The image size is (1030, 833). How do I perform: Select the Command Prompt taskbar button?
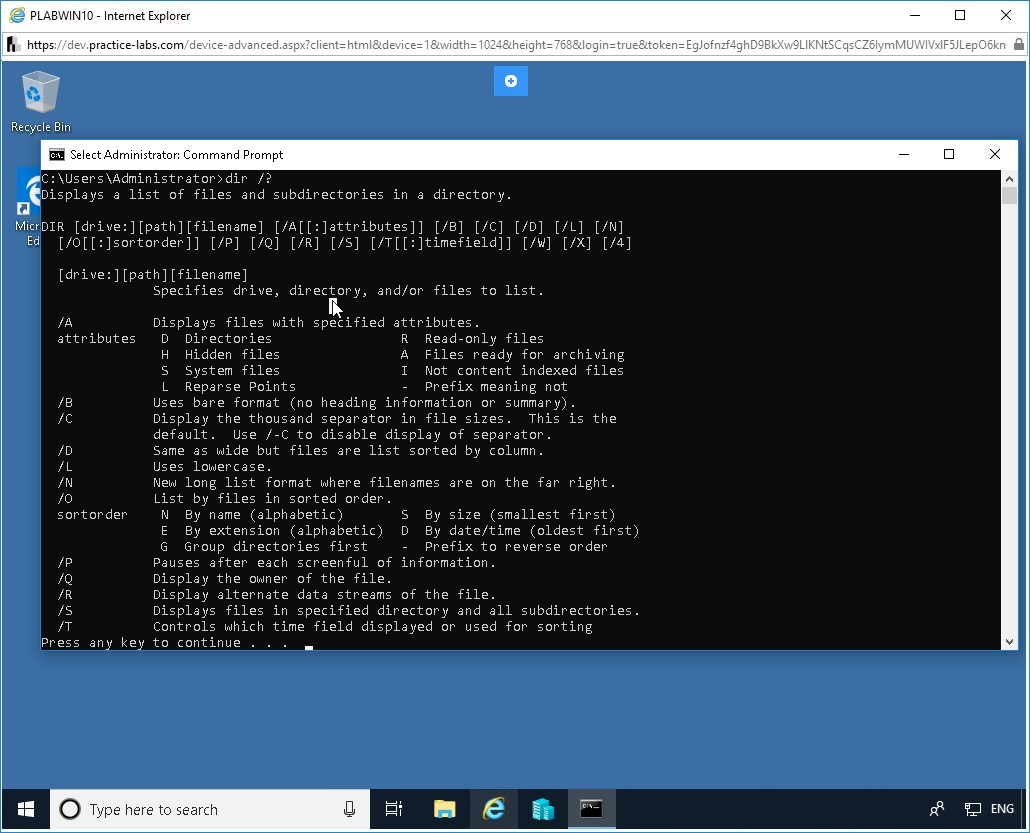[x=591, y=809]
